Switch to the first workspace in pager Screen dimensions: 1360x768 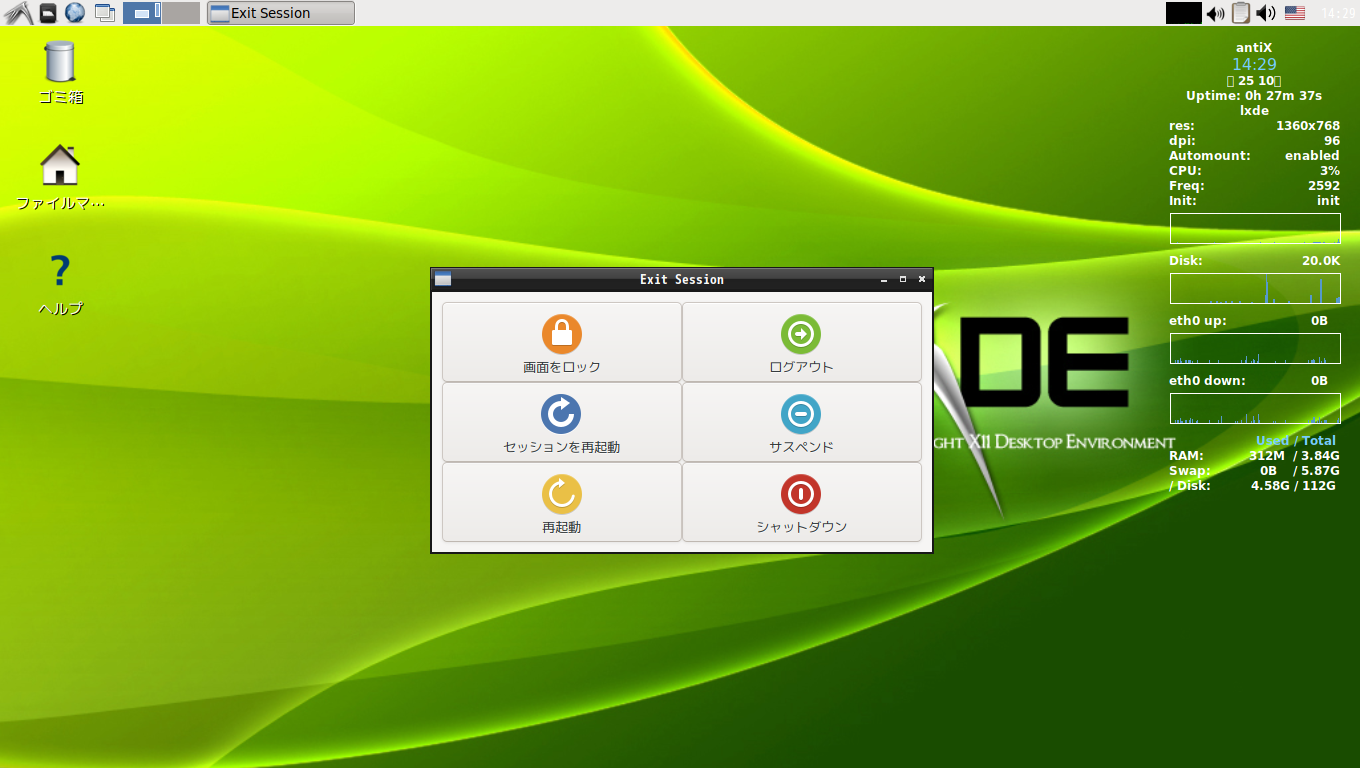[x=142, y=13]
